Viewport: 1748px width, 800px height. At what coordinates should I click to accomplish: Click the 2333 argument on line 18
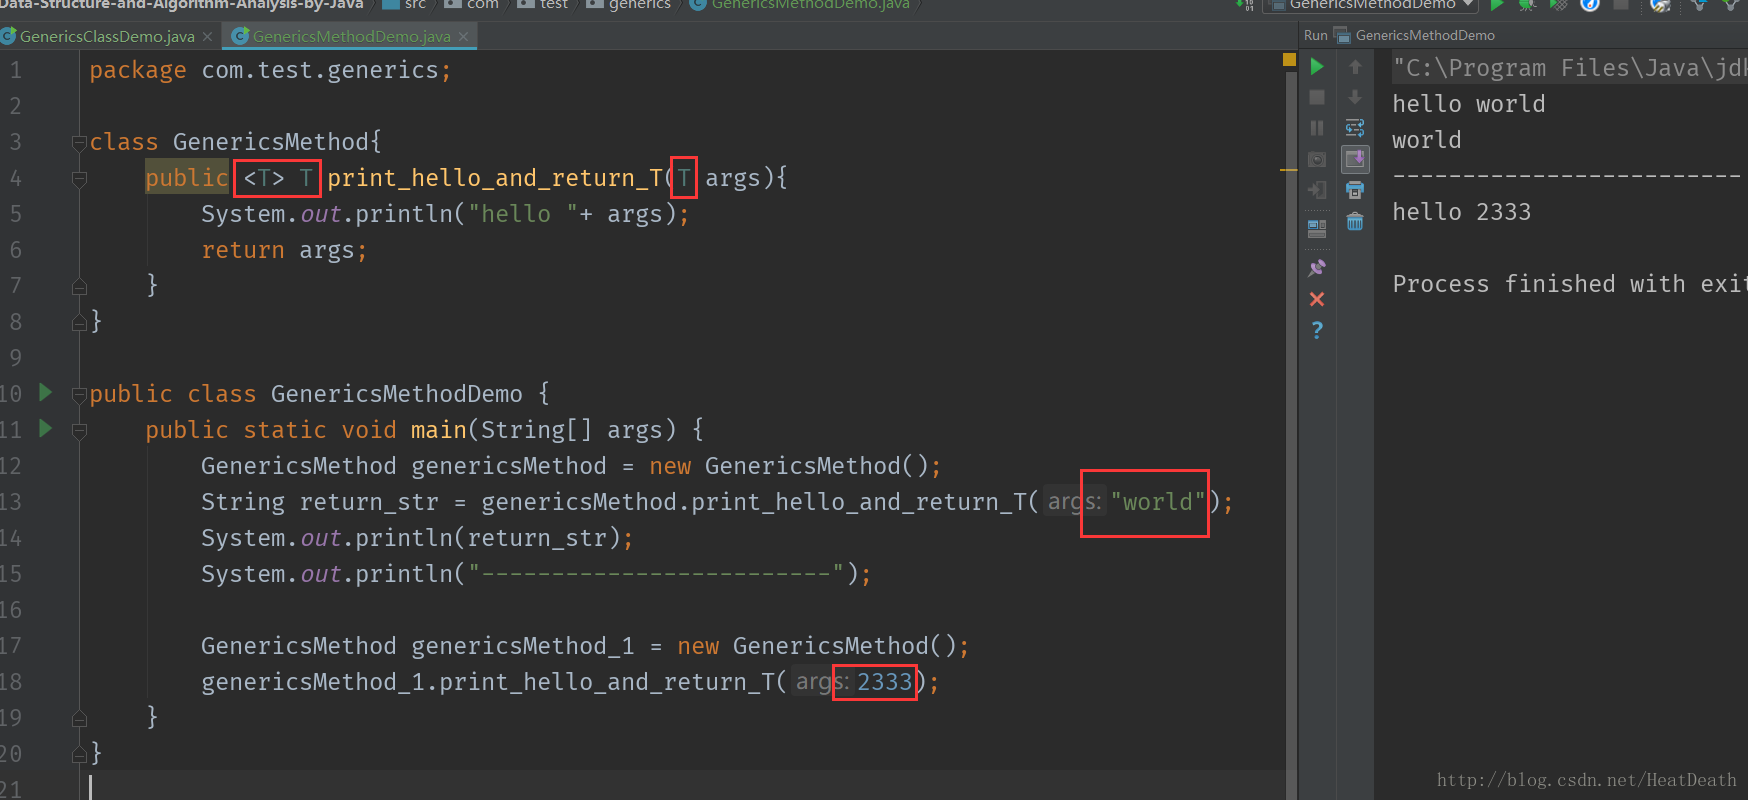[884, 682]
